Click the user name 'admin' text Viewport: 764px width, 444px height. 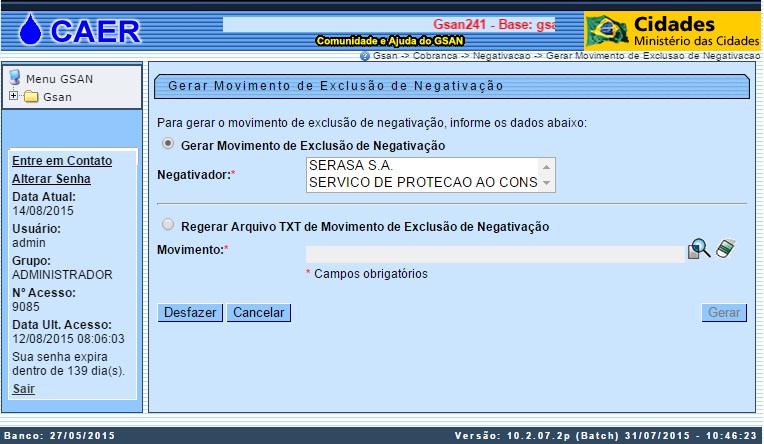29,243
